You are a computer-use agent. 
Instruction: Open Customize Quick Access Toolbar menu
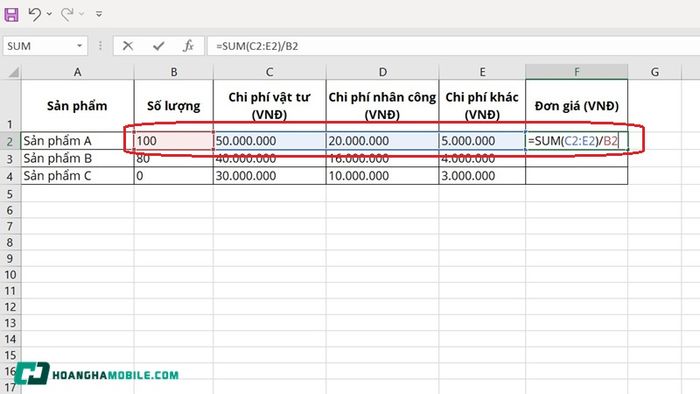pos(99,14)
